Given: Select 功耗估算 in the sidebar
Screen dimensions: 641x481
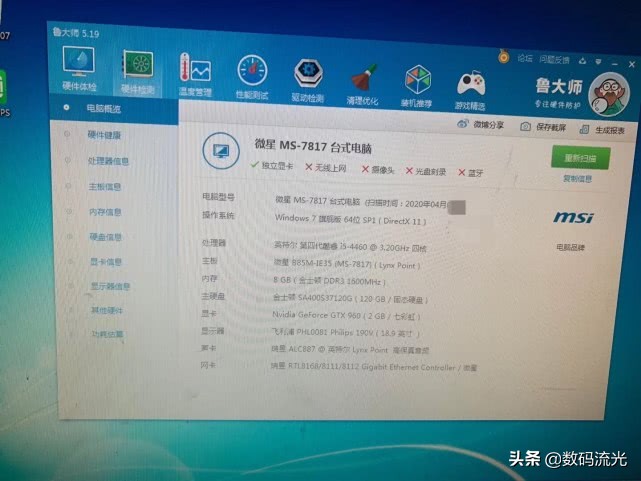Looking at the screenshot, I should [x=107, y=334].
